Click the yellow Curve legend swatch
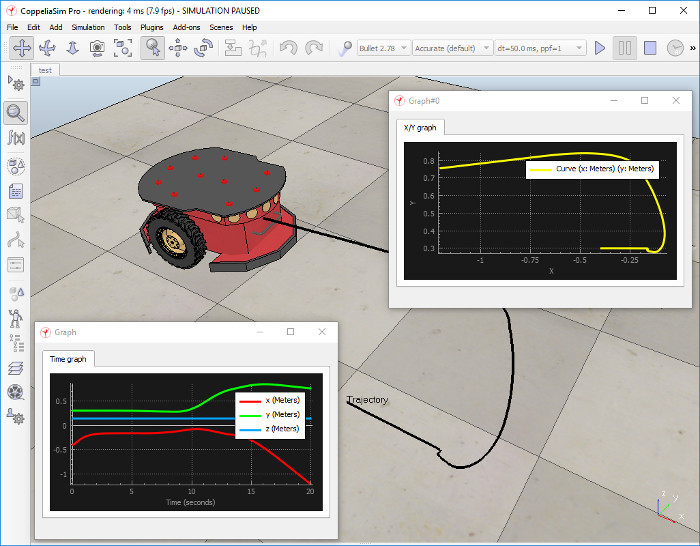This screenshot has width=700, height=546. point(541,170)
